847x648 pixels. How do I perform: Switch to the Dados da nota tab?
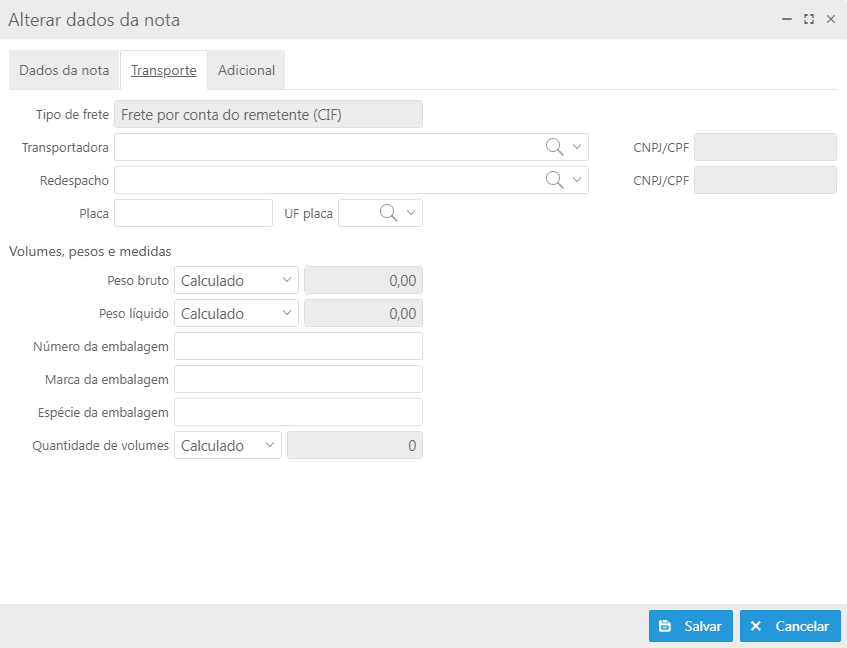click(x=64, y=70)
